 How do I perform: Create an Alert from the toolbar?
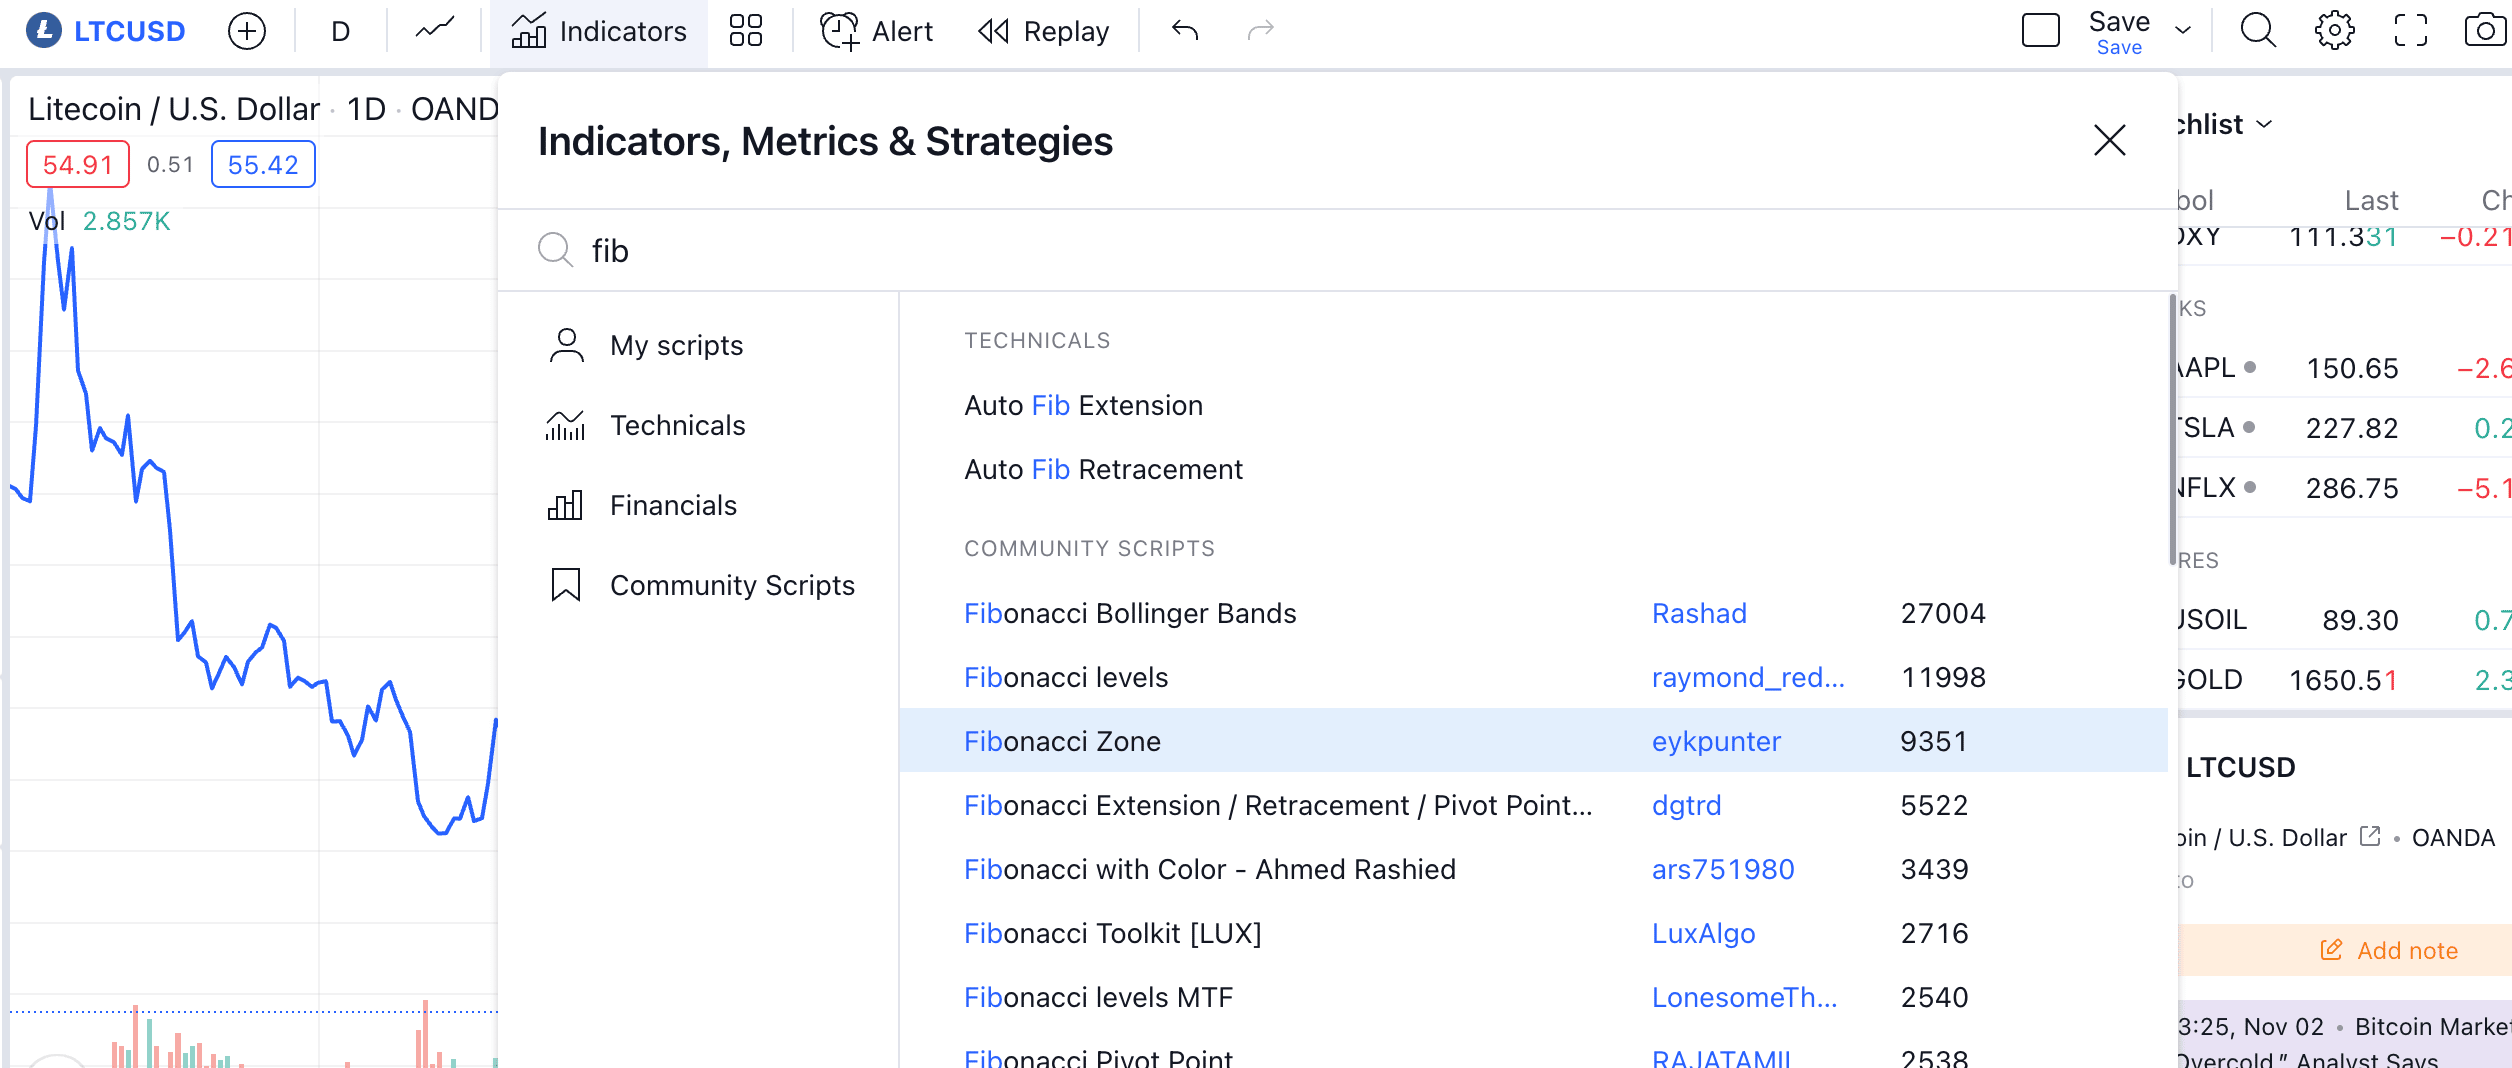pos(877,31)
